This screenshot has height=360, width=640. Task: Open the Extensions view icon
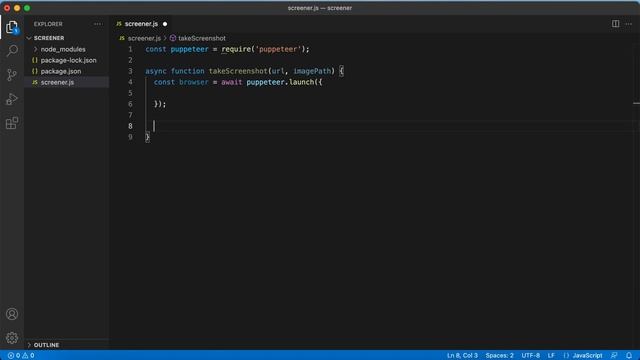[x=12, y=123]
